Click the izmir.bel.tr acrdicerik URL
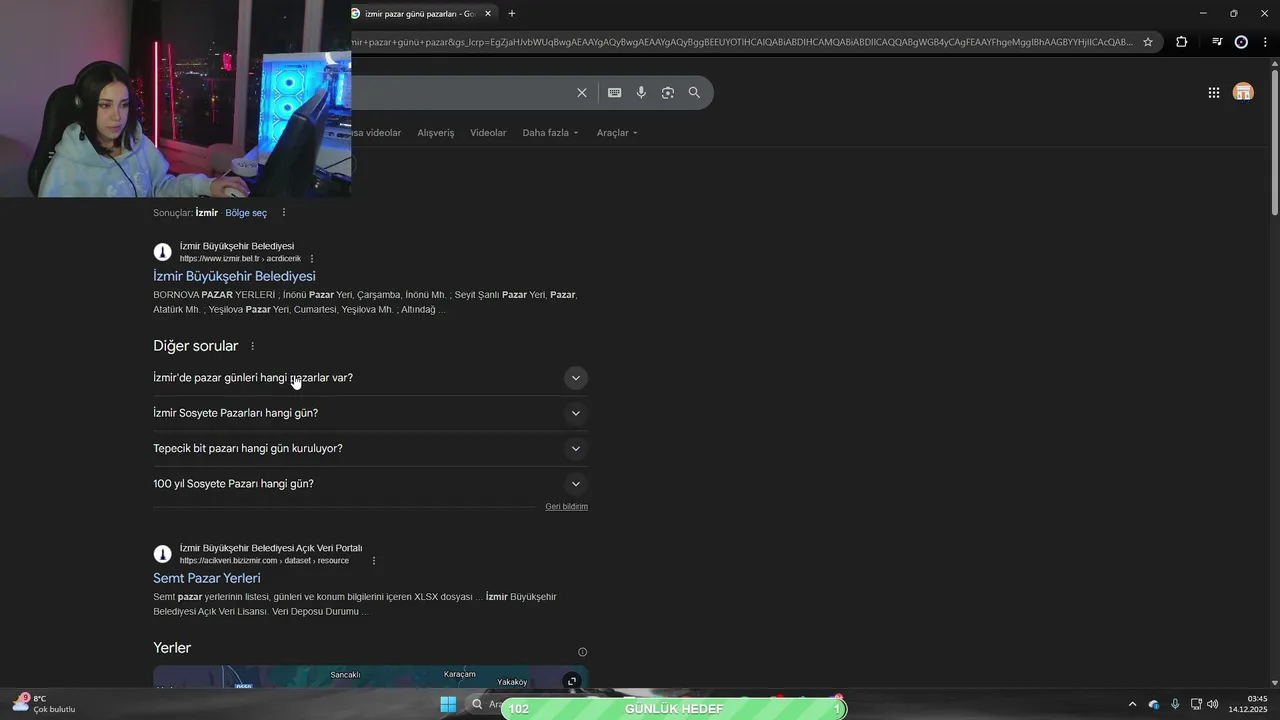Screen dimensions: 1280x720 coord(240,259)
